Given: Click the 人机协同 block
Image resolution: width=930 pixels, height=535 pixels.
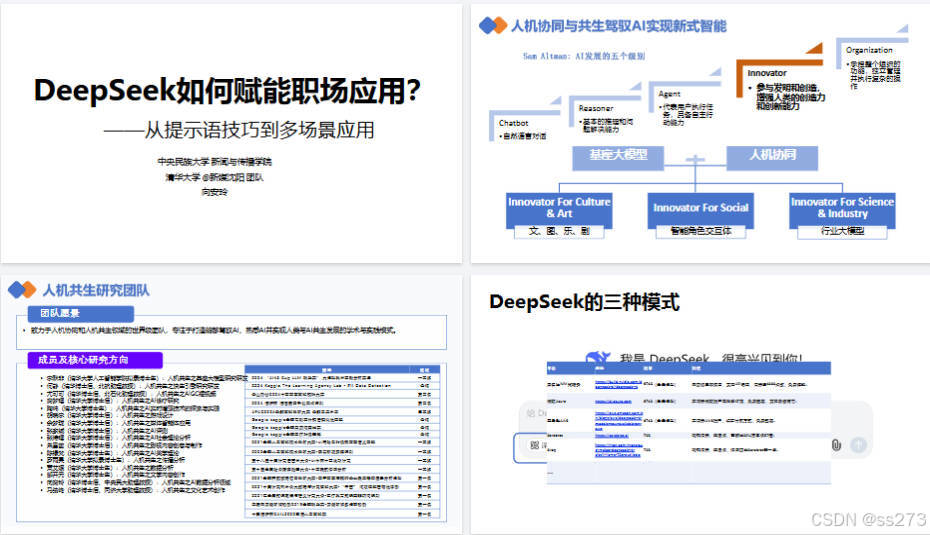Looking at the screenshot, I should tap(772, 156).
